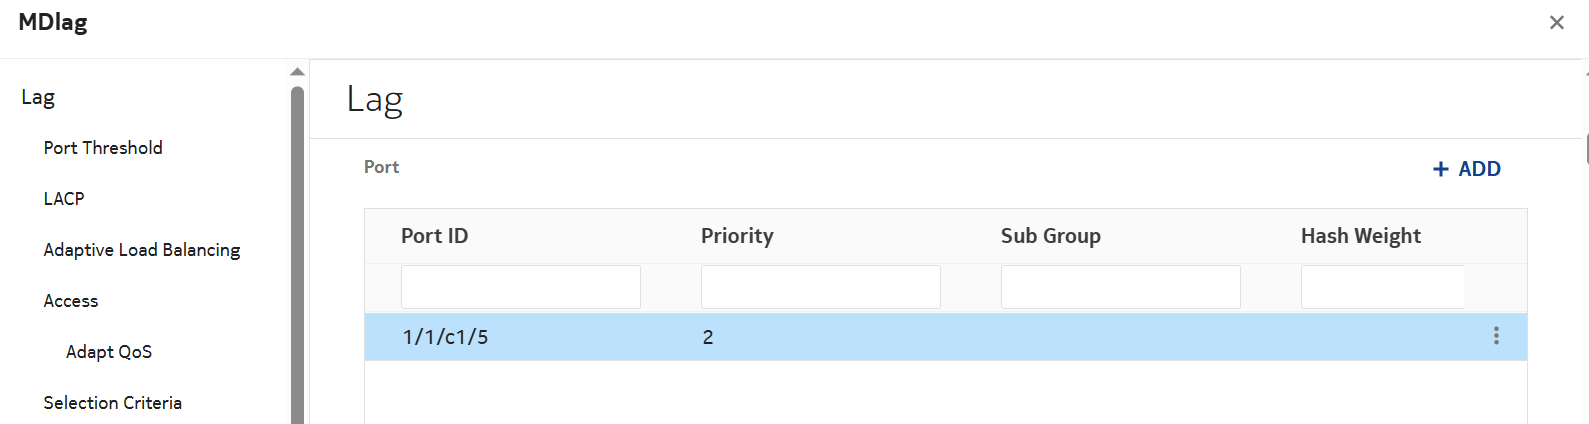
Task: Focus the Hash Weight filter field
Action: point(1382,287)
